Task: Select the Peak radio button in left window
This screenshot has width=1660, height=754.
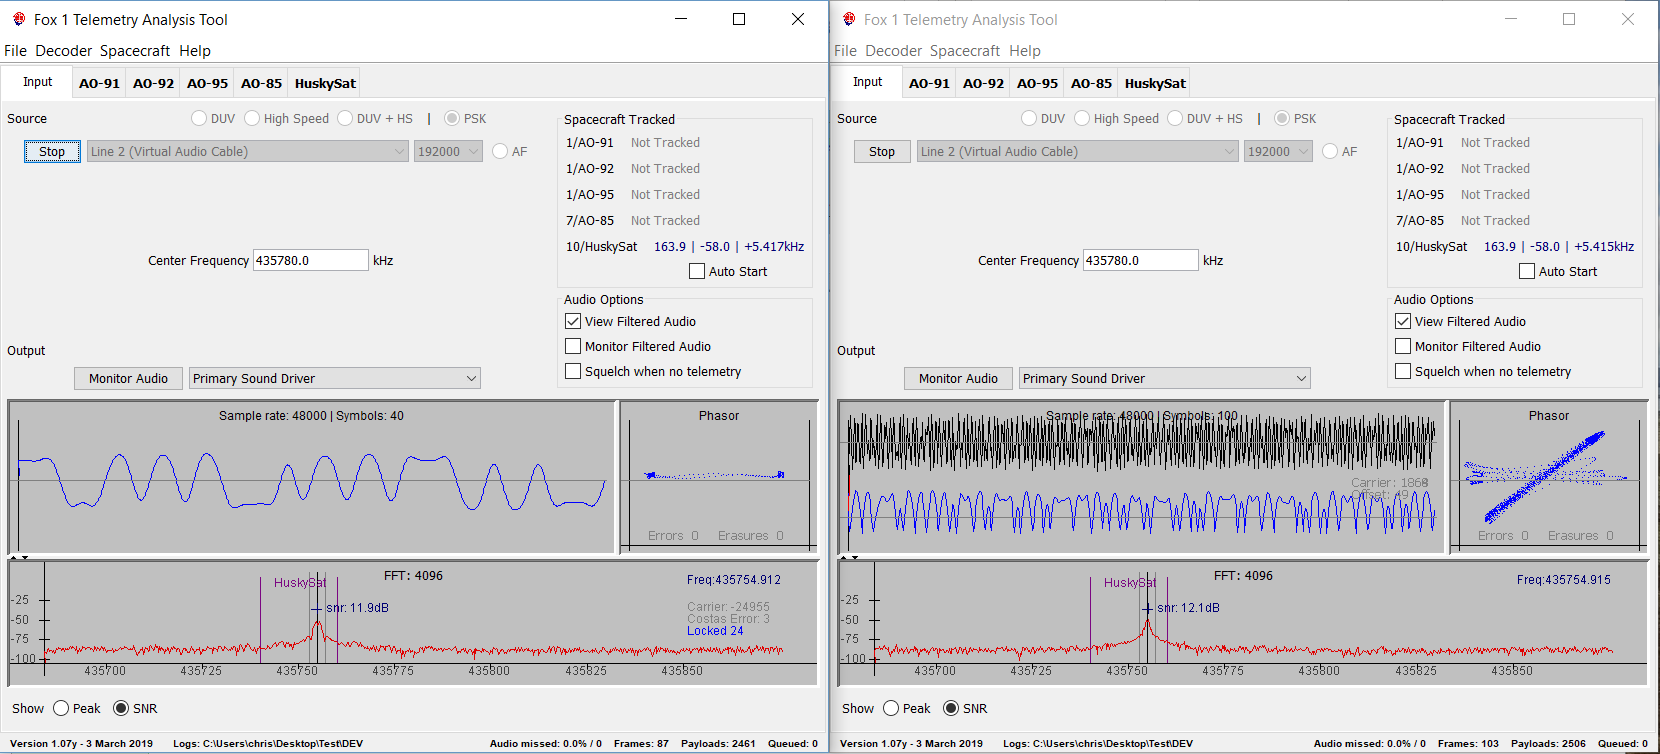Action: 61,708
